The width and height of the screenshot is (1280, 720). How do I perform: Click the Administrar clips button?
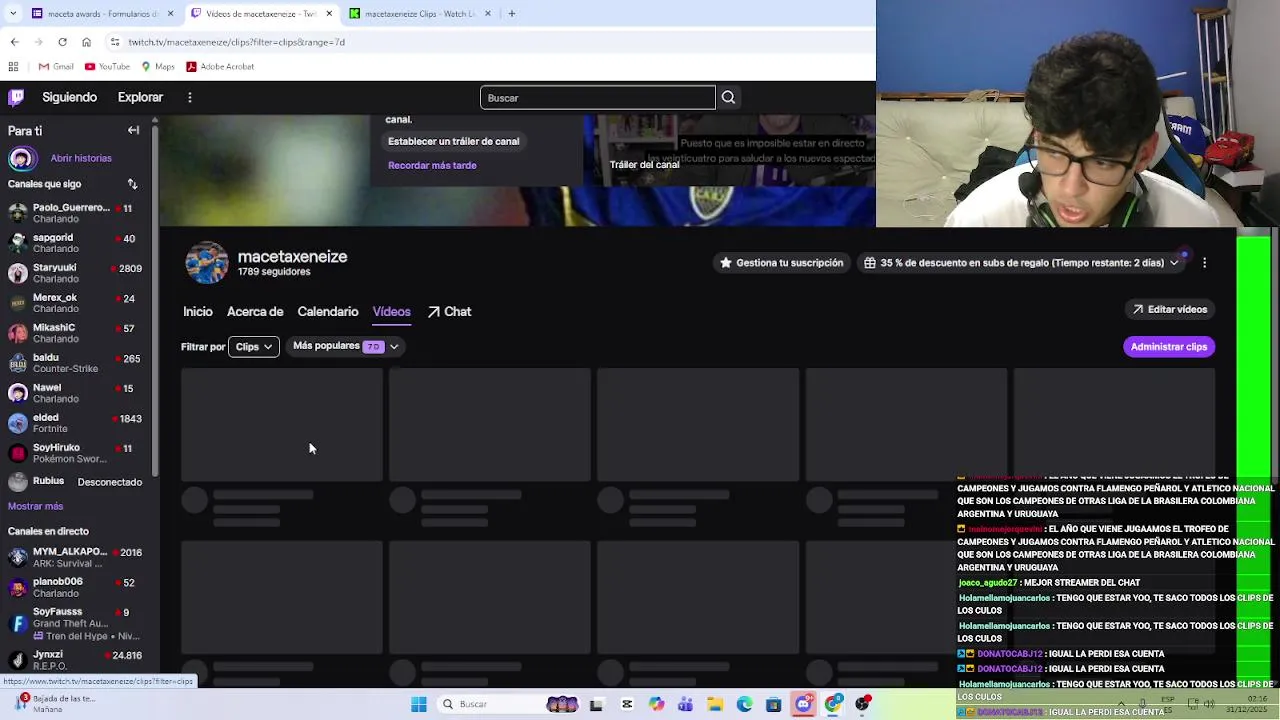[1168, 346]
